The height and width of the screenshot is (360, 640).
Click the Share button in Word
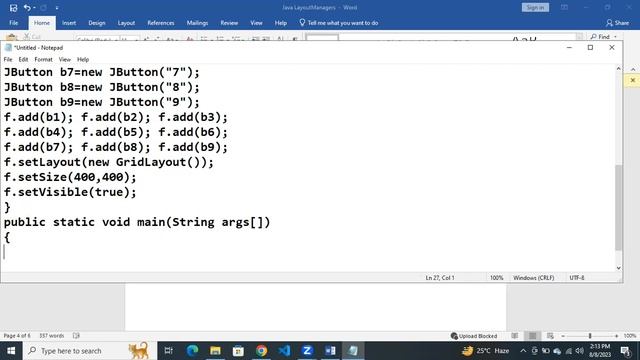pos(617,23)
